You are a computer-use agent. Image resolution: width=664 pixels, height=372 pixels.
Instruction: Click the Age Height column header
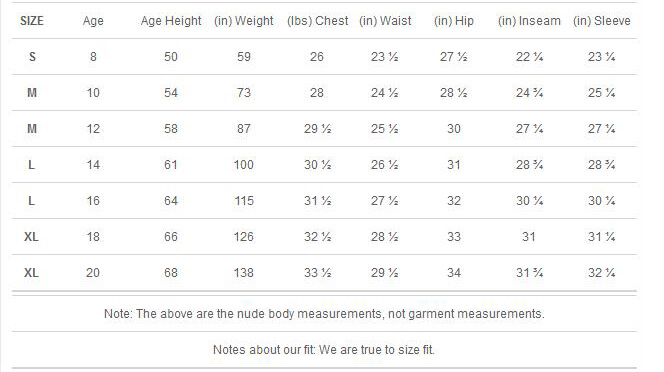point(171,21)
